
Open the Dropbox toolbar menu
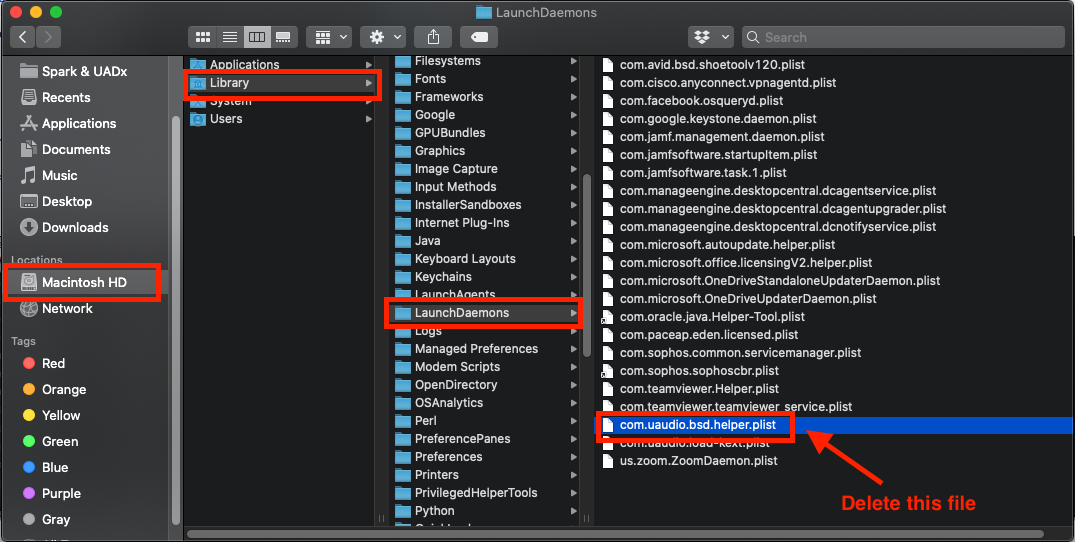(711, 37)
